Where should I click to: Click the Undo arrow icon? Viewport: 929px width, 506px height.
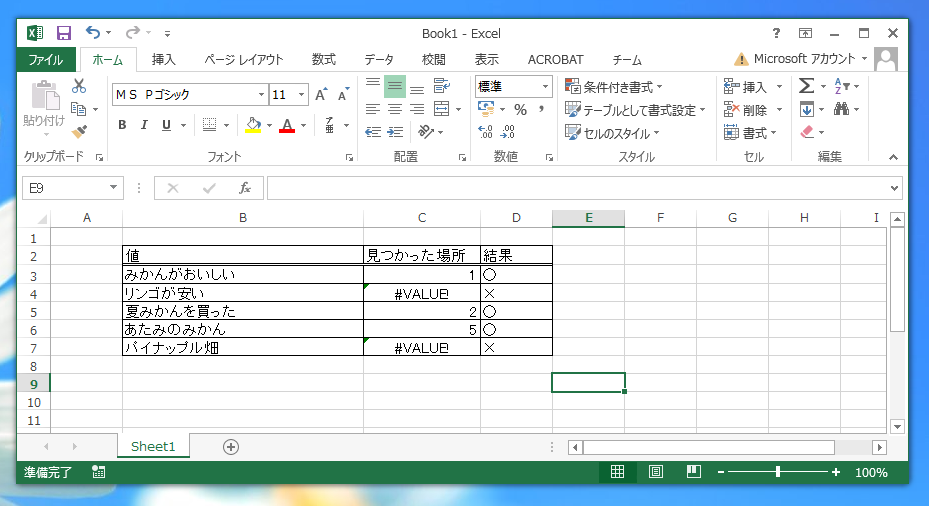click(x=93, y=33)
